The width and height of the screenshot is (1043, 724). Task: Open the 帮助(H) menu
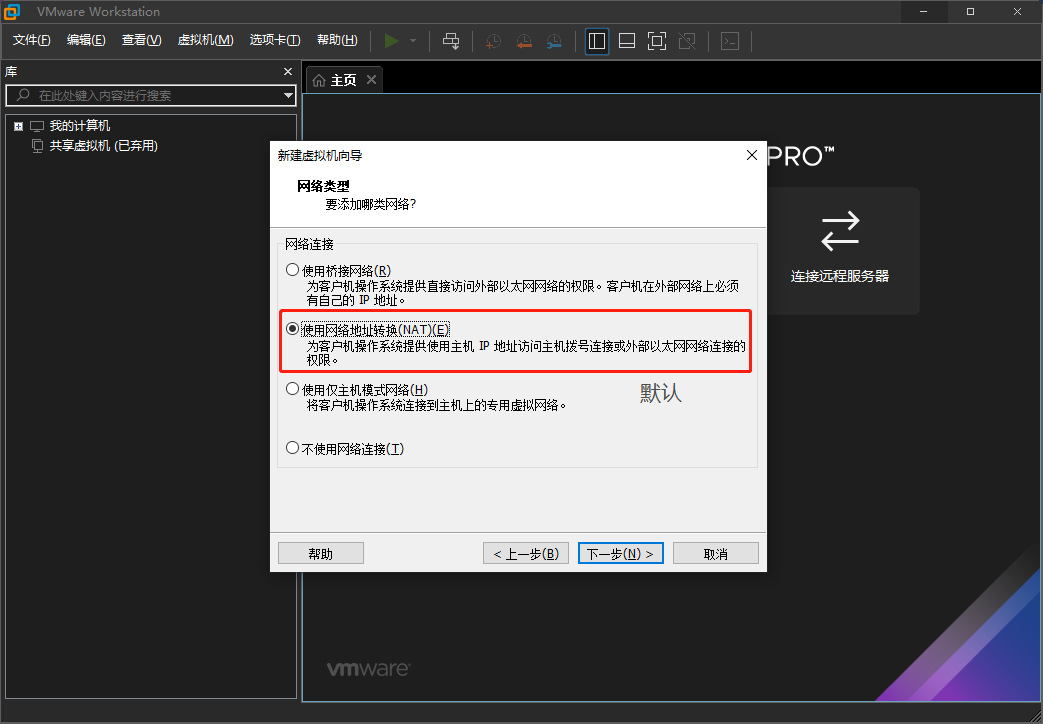tap(337, 41)
